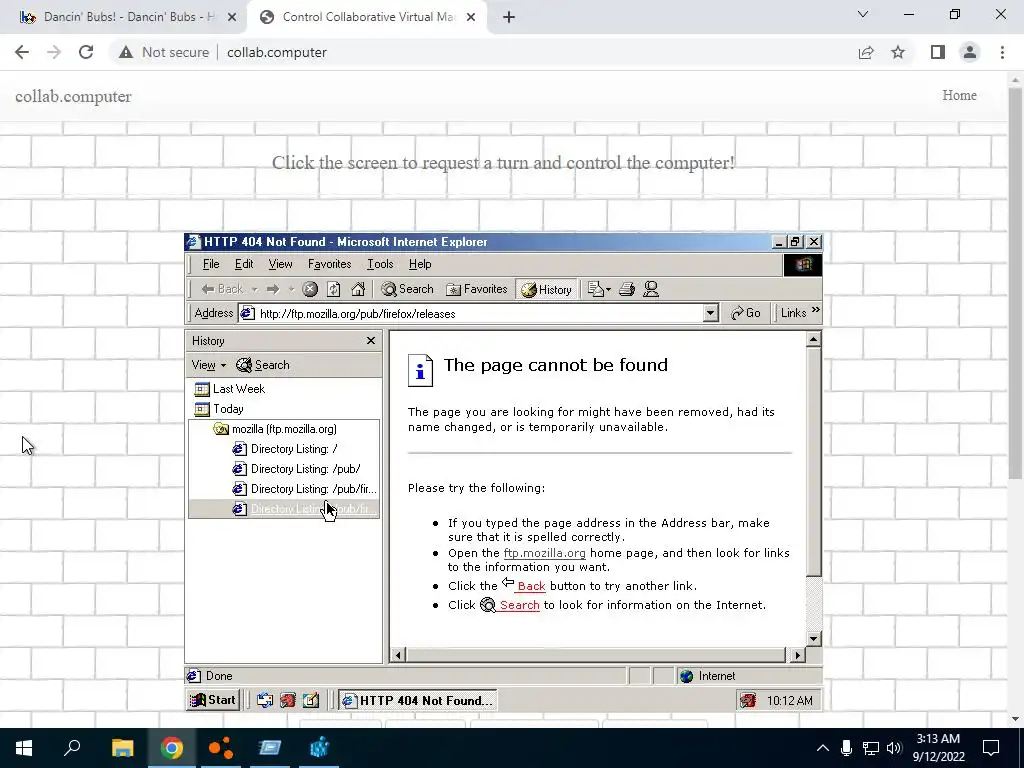
Task: Collapse mozilla (ftp.mozilla.org) folder
Action: (x=275, y=429)
